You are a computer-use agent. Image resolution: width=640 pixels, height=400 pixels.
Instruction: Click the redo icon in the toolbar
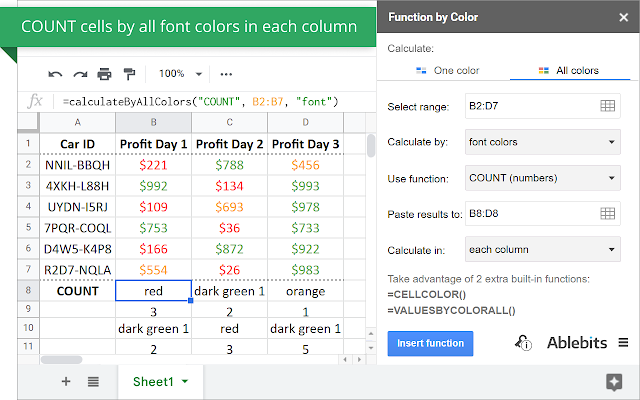click(x=79, y=73)
